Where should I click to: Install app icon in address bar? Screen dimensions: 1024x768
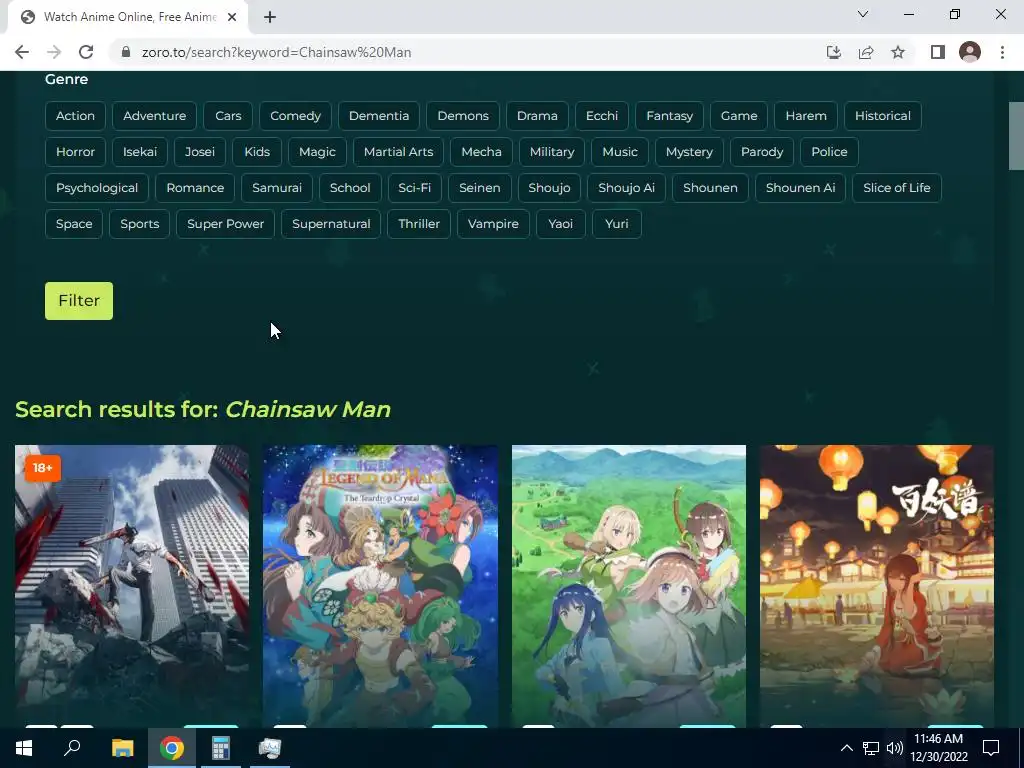tap(833, 52)
